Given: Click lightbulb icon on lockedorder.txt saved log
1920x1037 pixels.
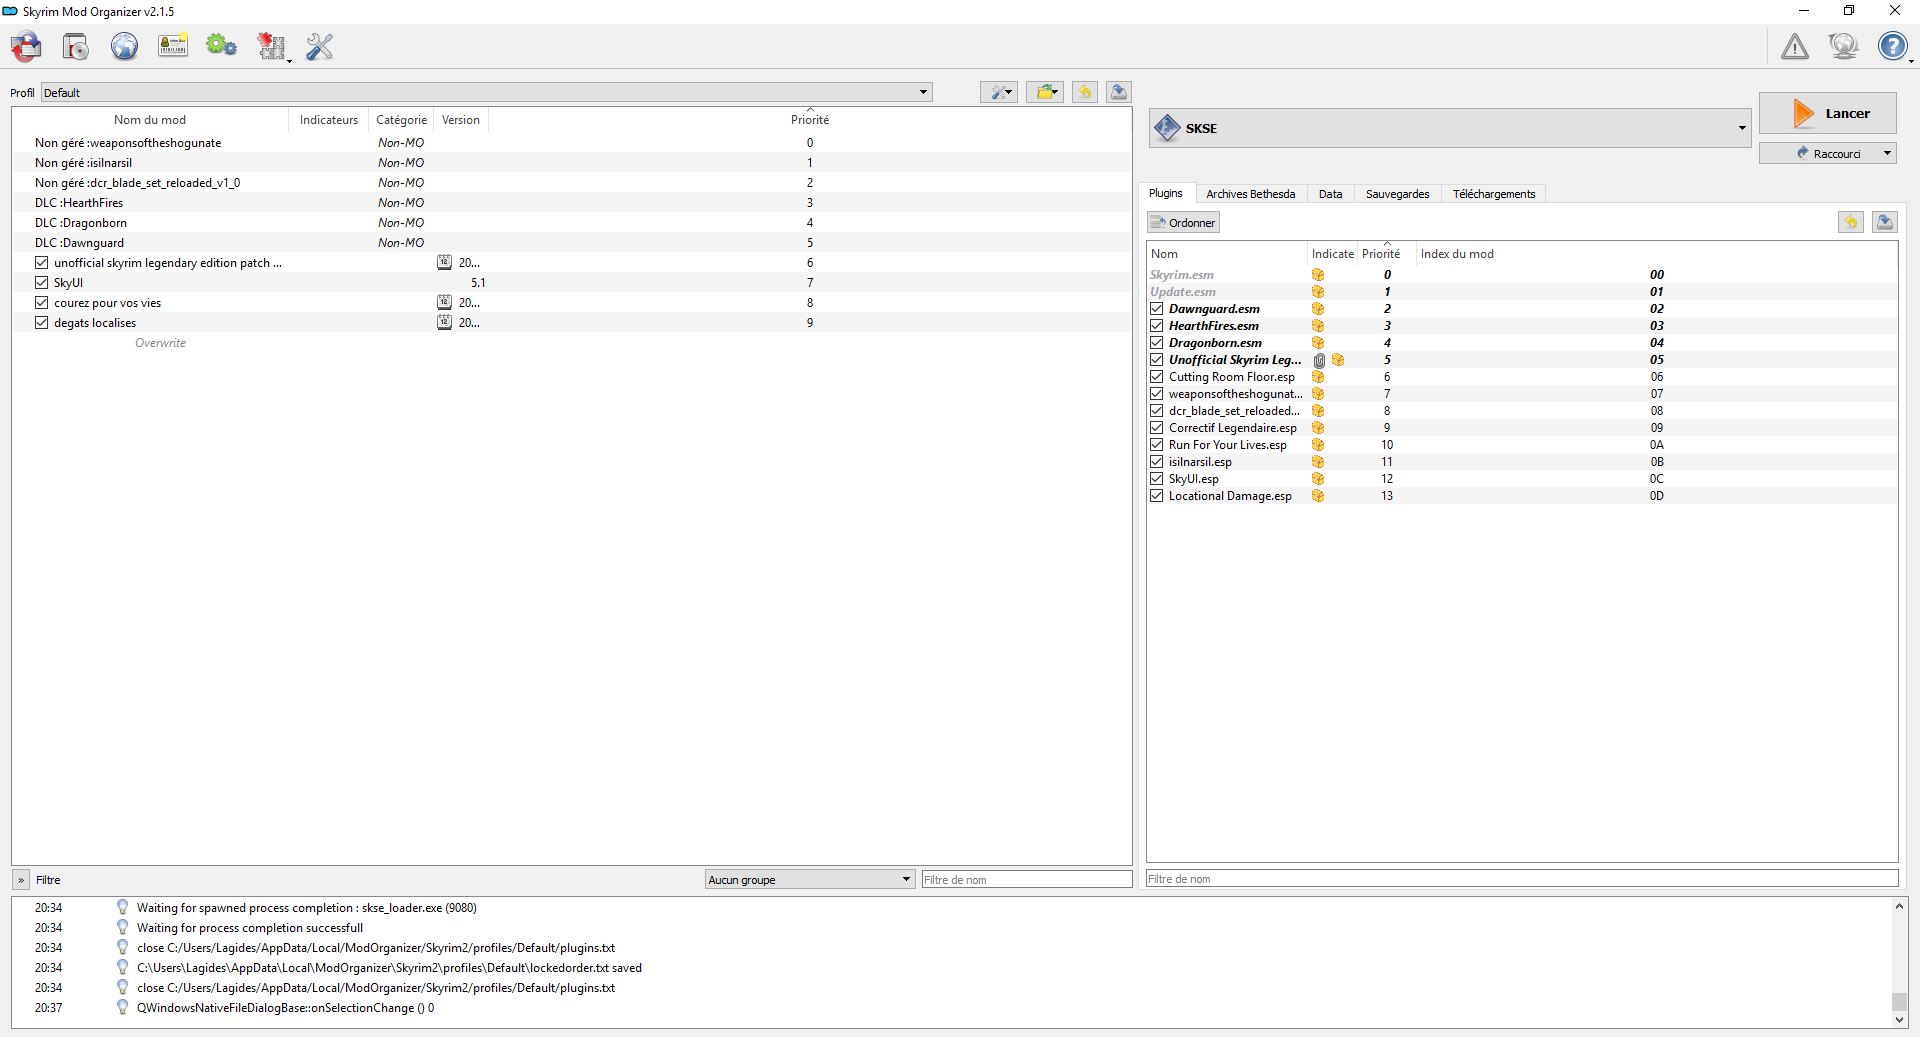Looking at the screenshot, I should coord(122,967).
